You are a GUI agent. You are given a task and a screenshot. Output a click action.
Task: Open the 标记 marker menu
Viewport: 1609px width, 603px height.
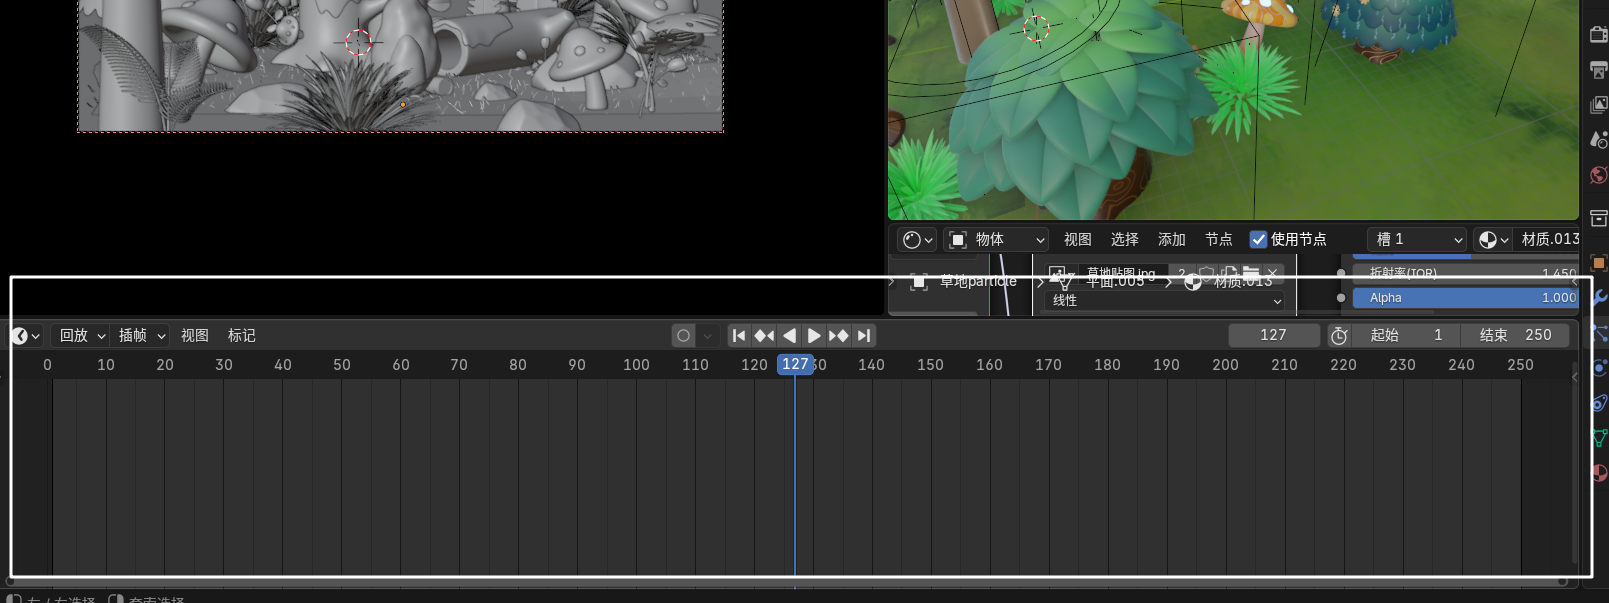click(x=241, y=336)
